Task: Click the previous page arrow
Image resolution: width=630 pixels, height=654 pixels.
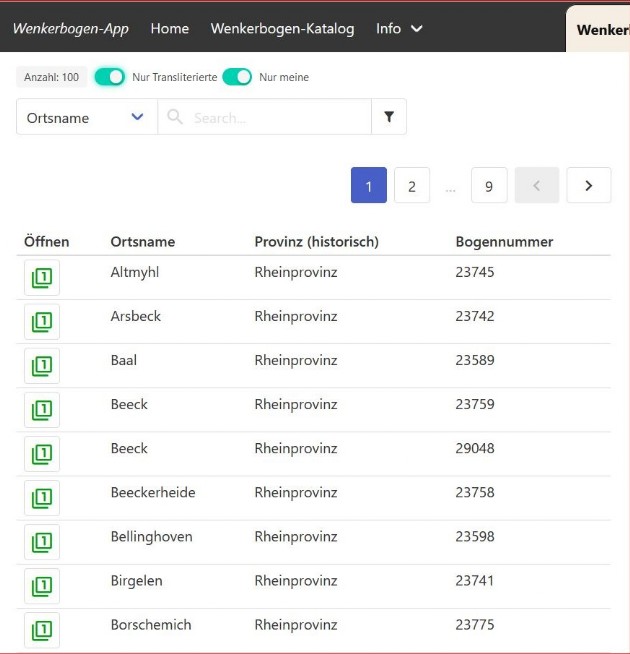Action: (537, 185)
